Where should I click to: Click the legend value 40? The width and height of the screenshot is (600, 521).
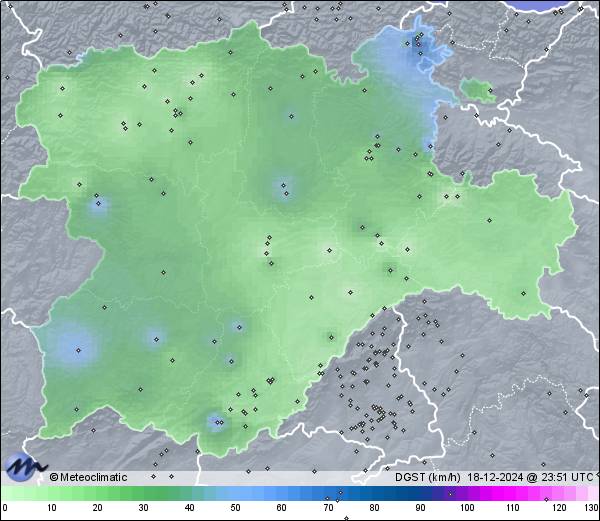[189, 508]
